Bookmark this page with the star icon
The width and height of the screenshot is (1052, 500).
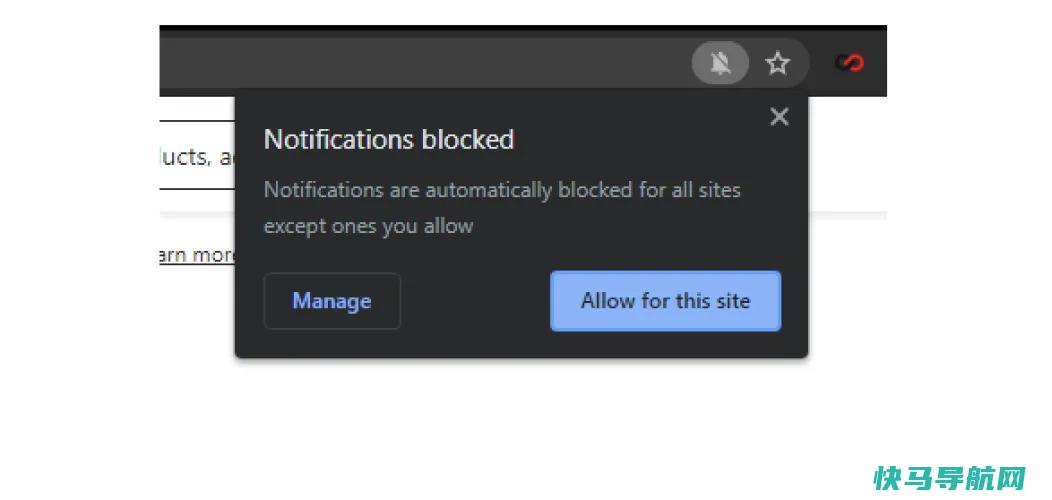[x=778, y=64]
